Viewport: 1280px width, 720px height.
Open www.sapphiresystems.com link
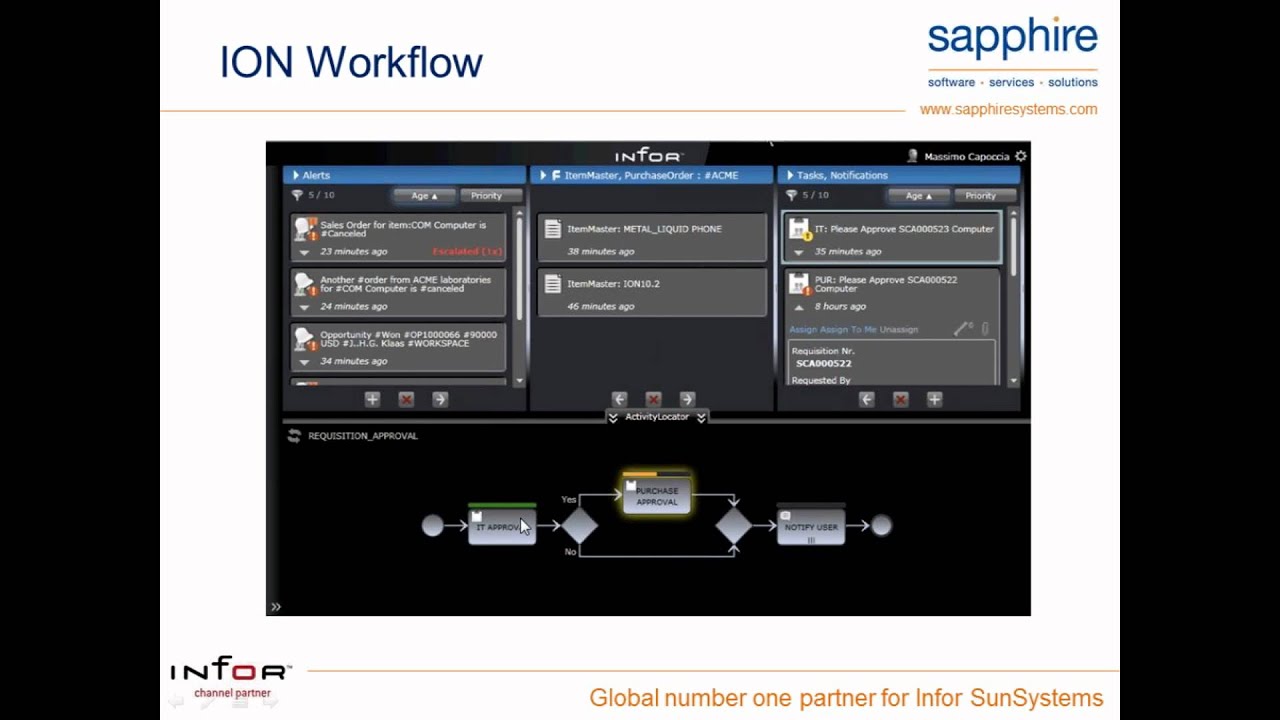click(x=1008, y=109)
